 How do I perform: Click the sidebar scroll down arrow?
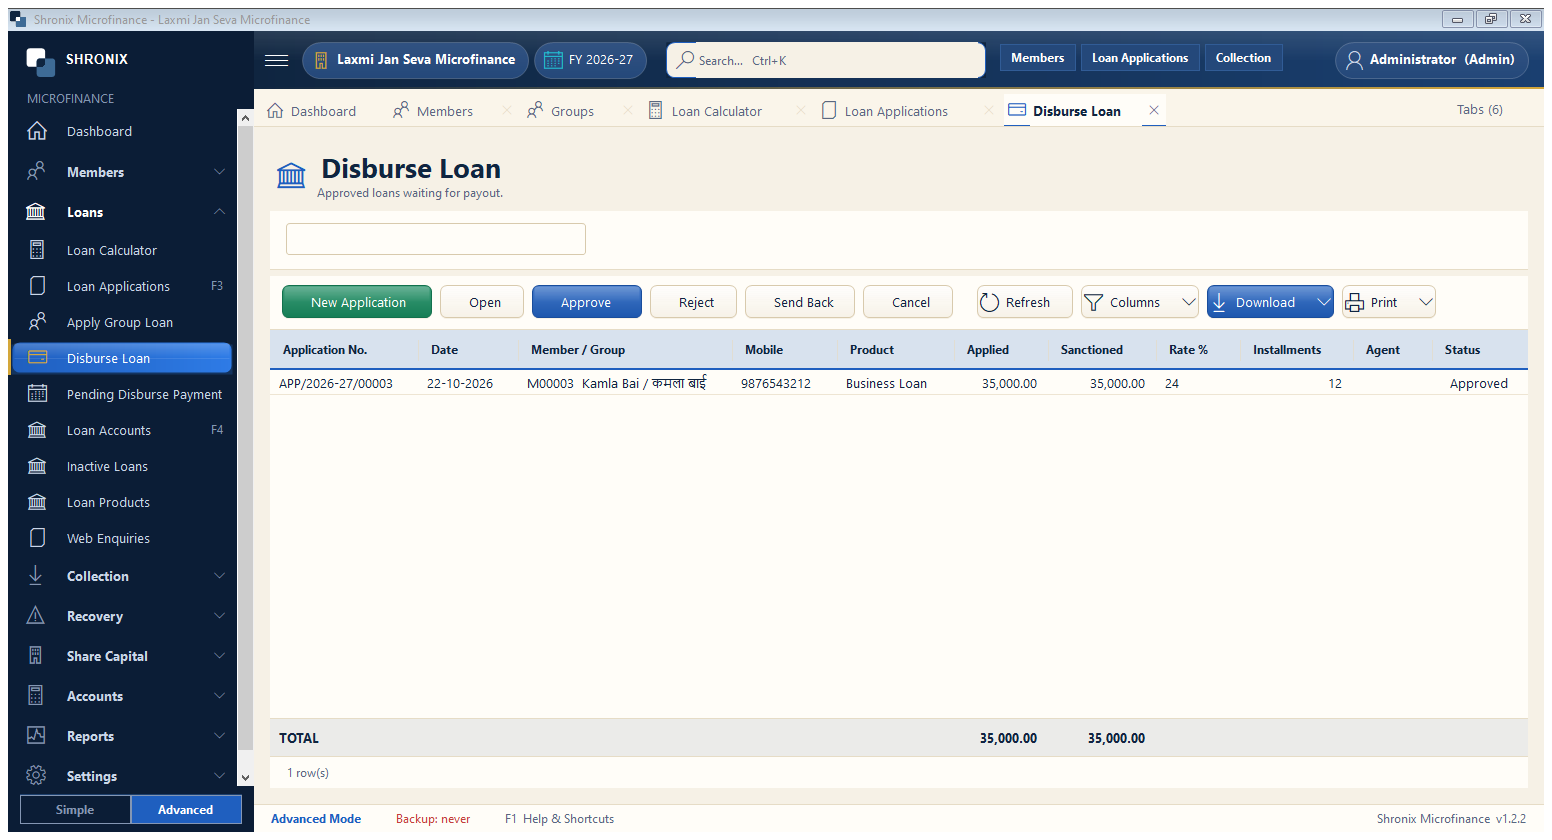tap(245, 777)
